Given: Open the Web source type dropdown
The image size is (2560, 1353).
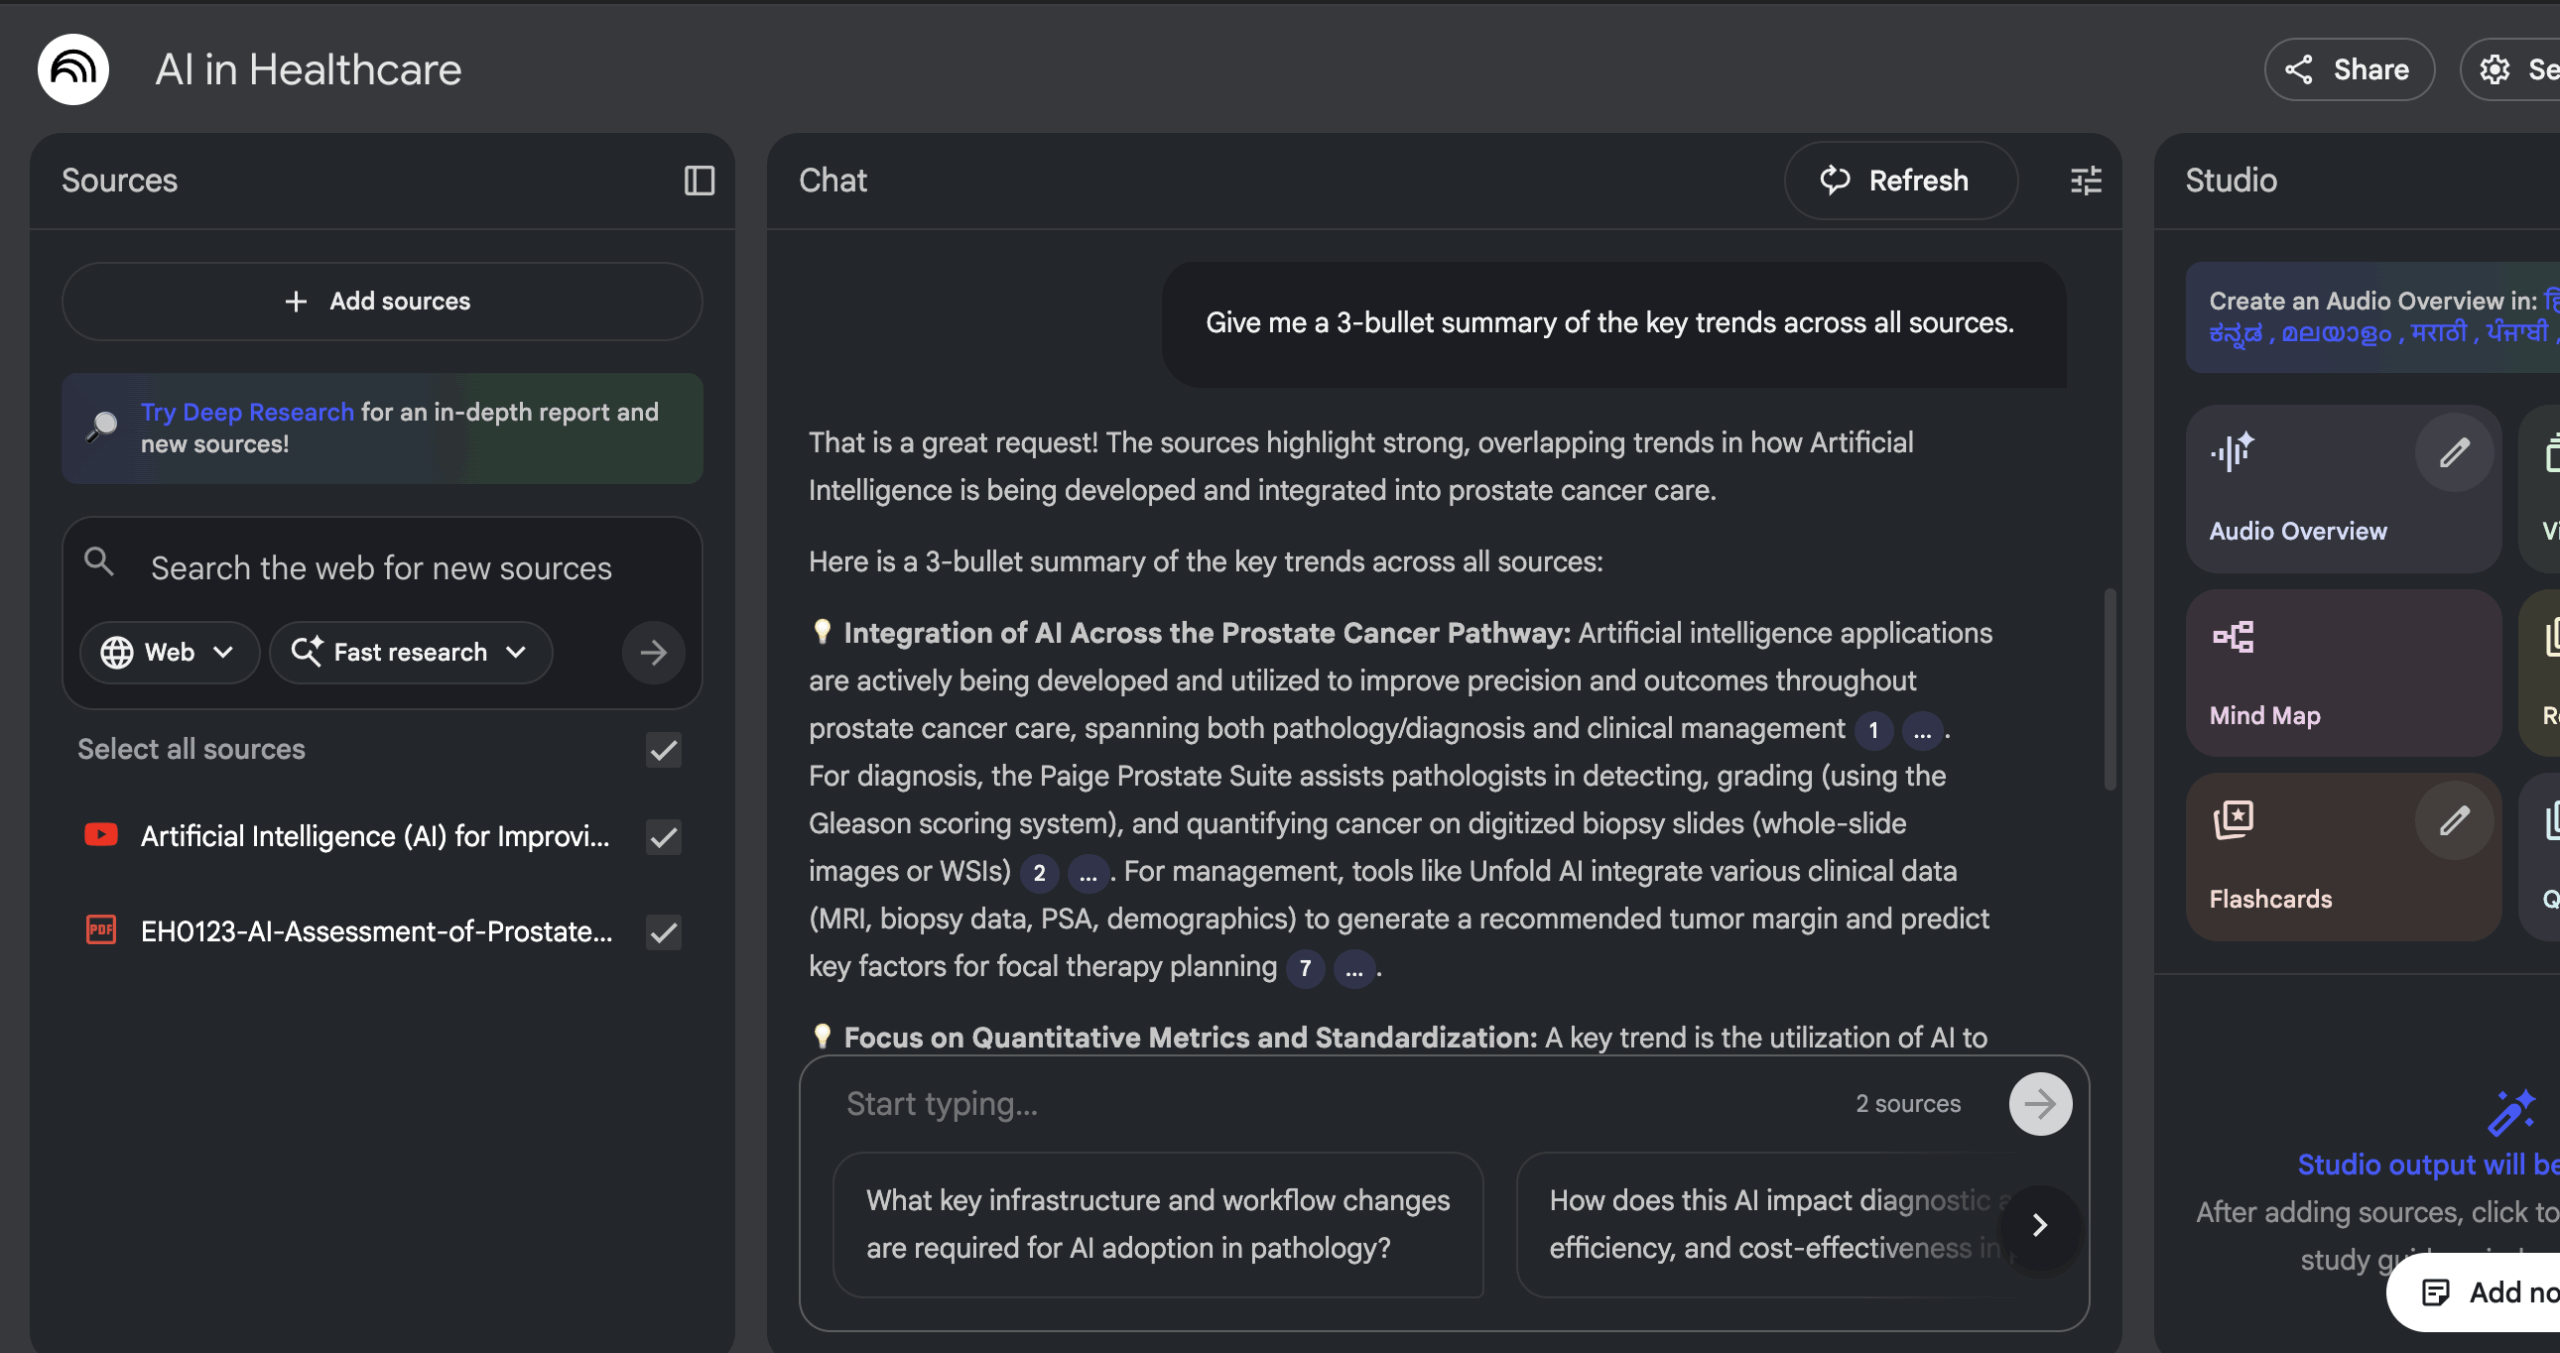Looking at the screenshot, I should 169,652.
